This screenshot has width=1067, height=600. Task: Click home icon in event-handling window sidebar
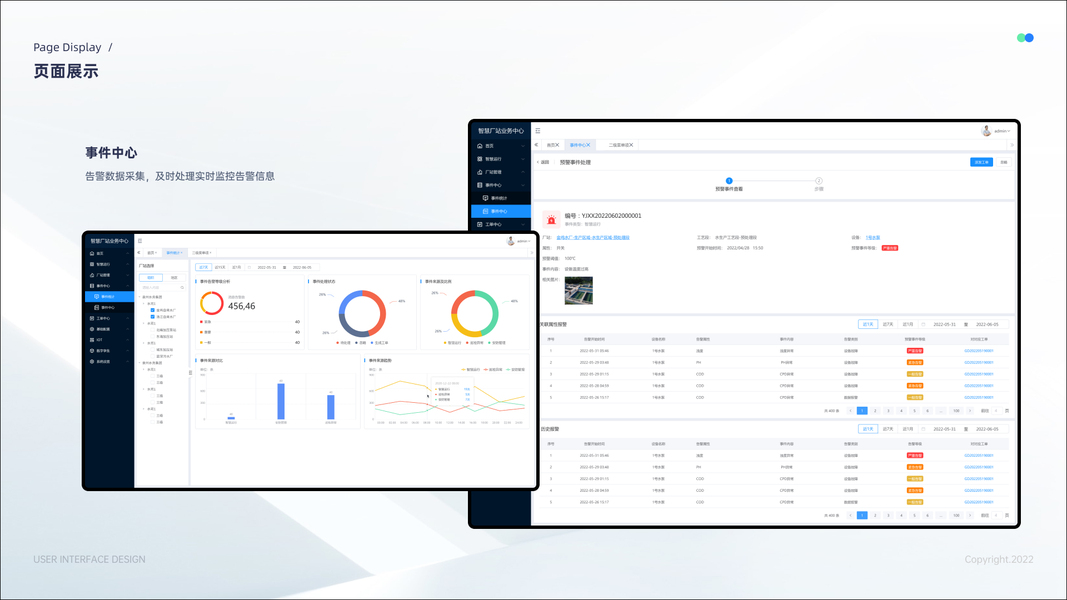[480, 146]
